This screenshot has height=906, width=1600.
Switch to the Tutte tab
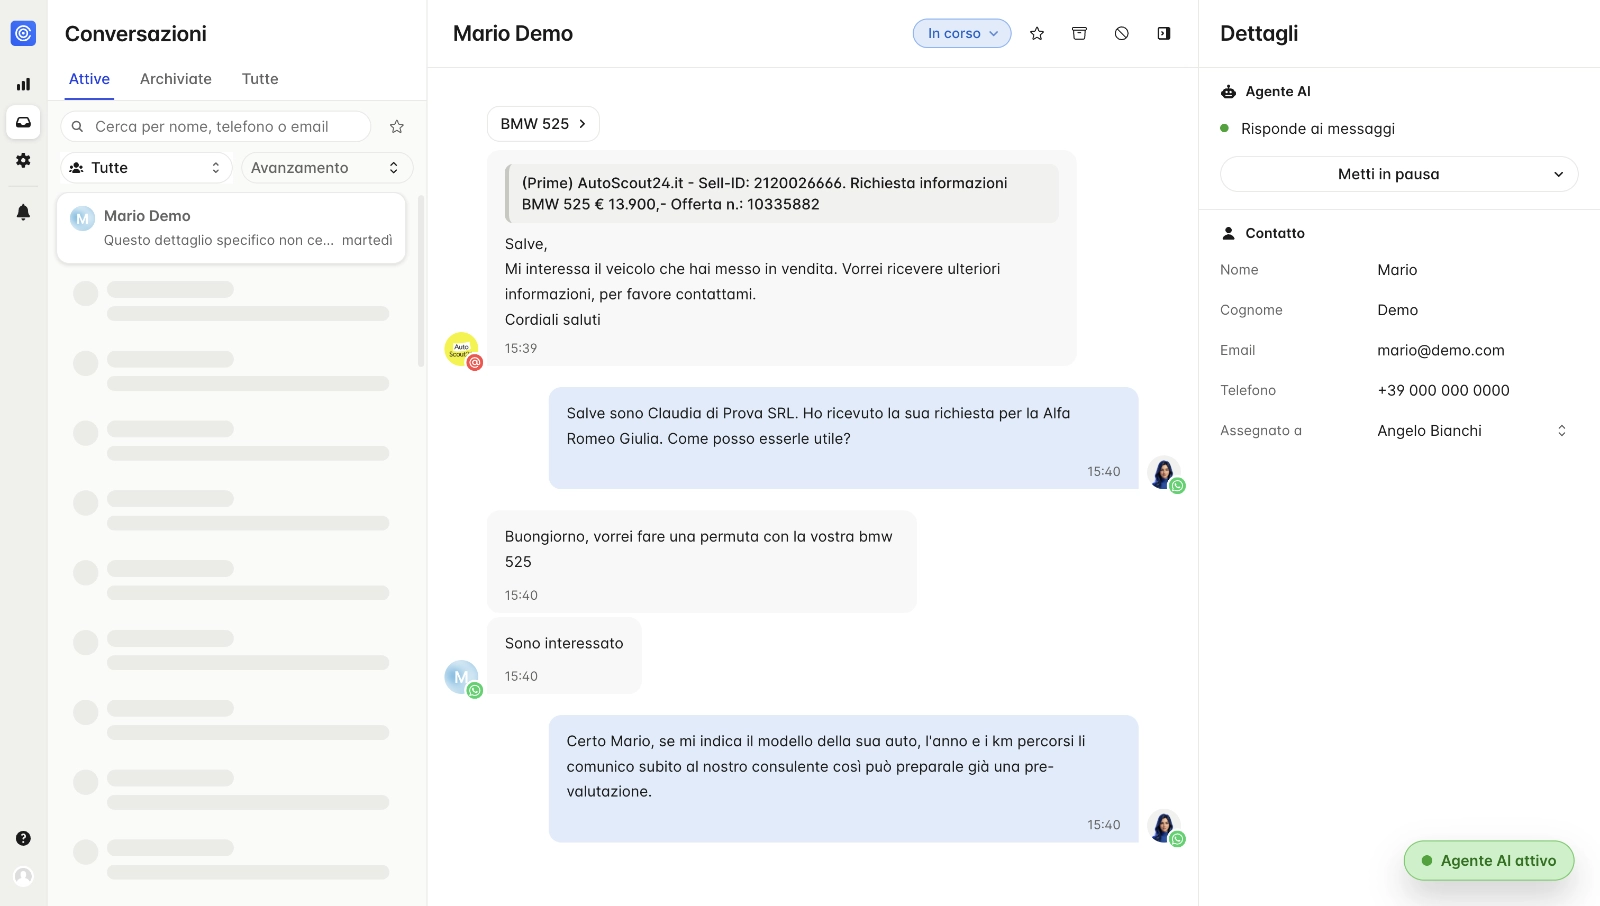coord(260,79)
